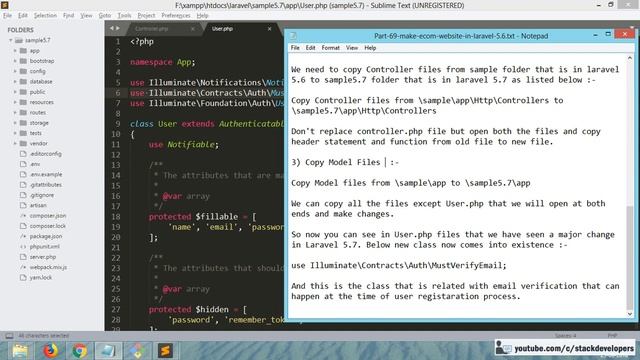Expand the app folder arrow

click(15, 51)
